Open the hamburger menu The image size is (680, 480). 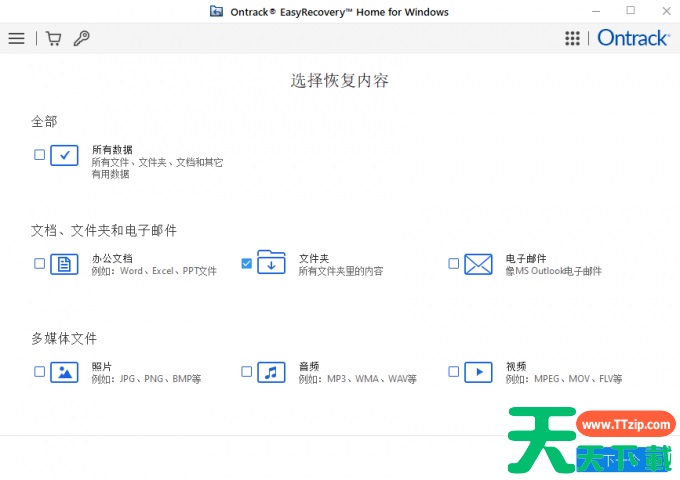16,38
